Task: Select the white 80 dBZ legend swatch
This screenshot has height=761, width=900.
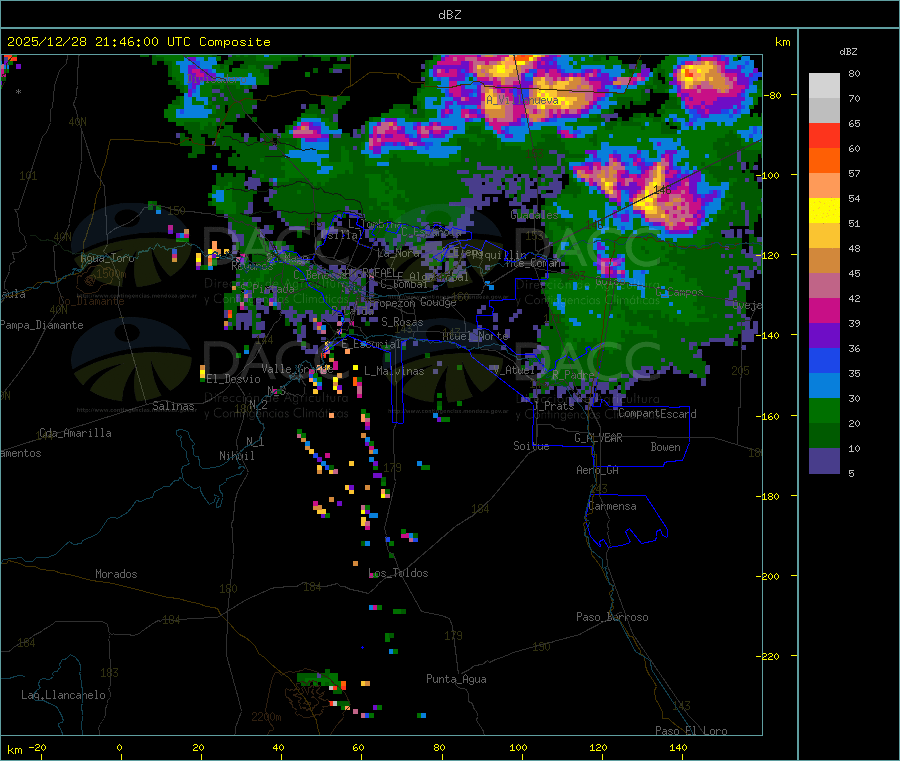Action: 824,86
